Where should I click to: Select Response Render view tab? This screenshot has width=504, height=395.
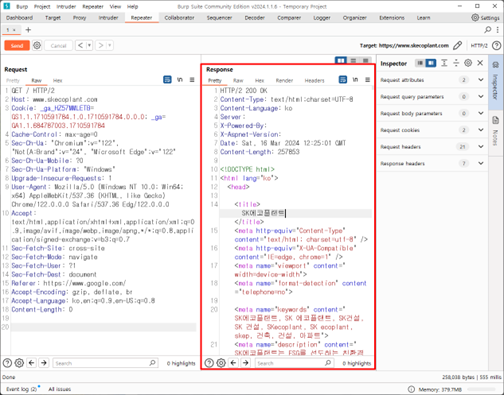coord(284,80)
